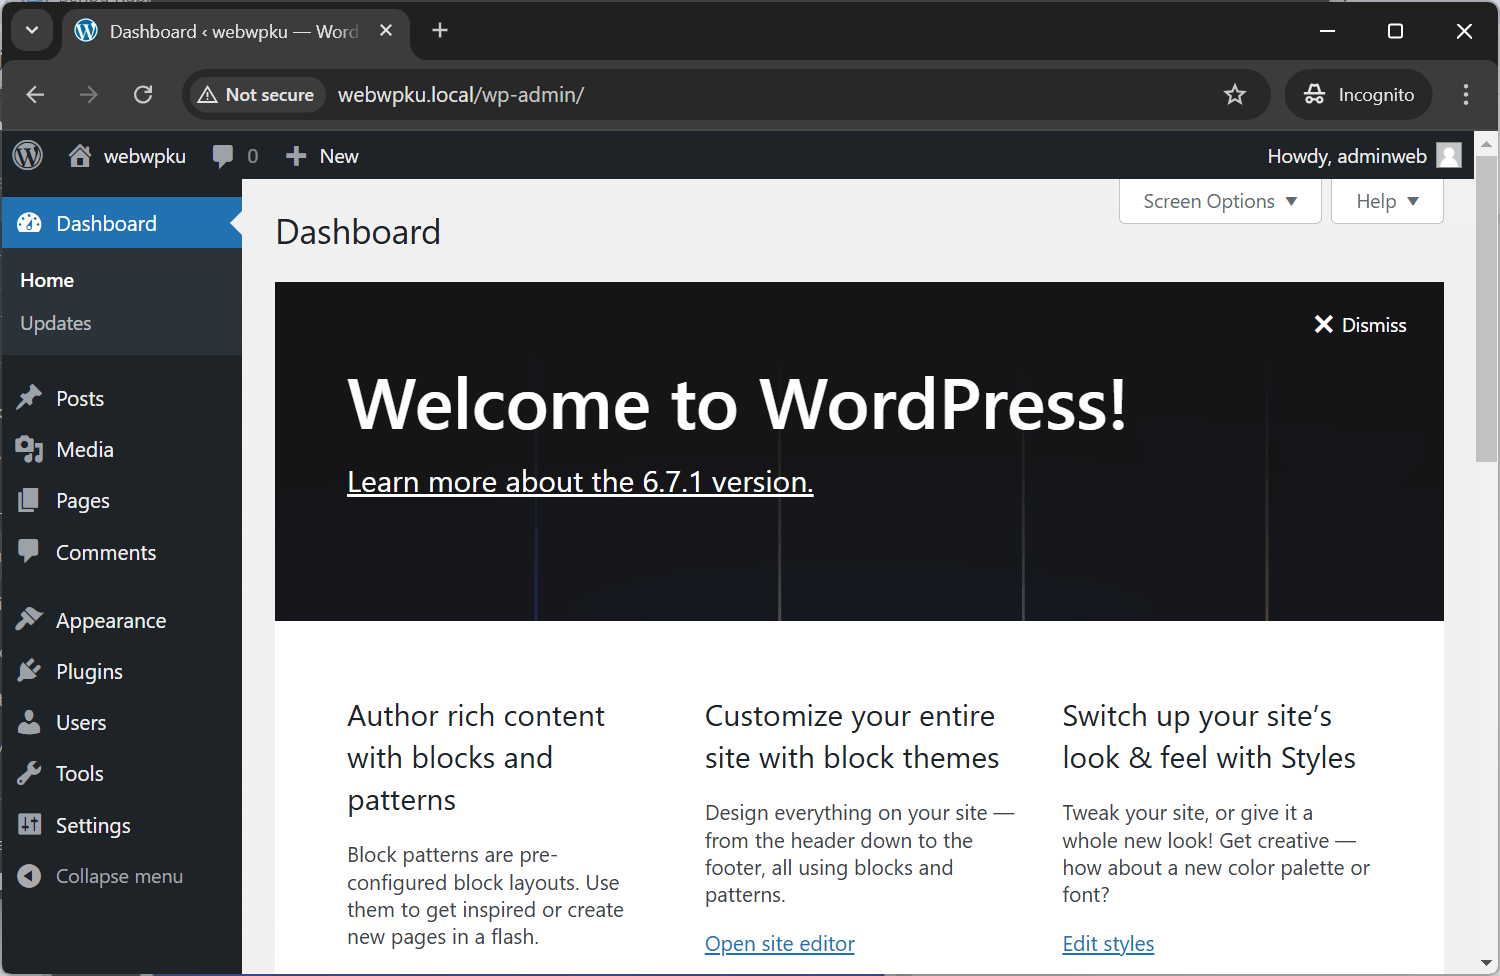Open the tab search dropdown arrow
This screenshot has width=1500, height=976.
32,31
